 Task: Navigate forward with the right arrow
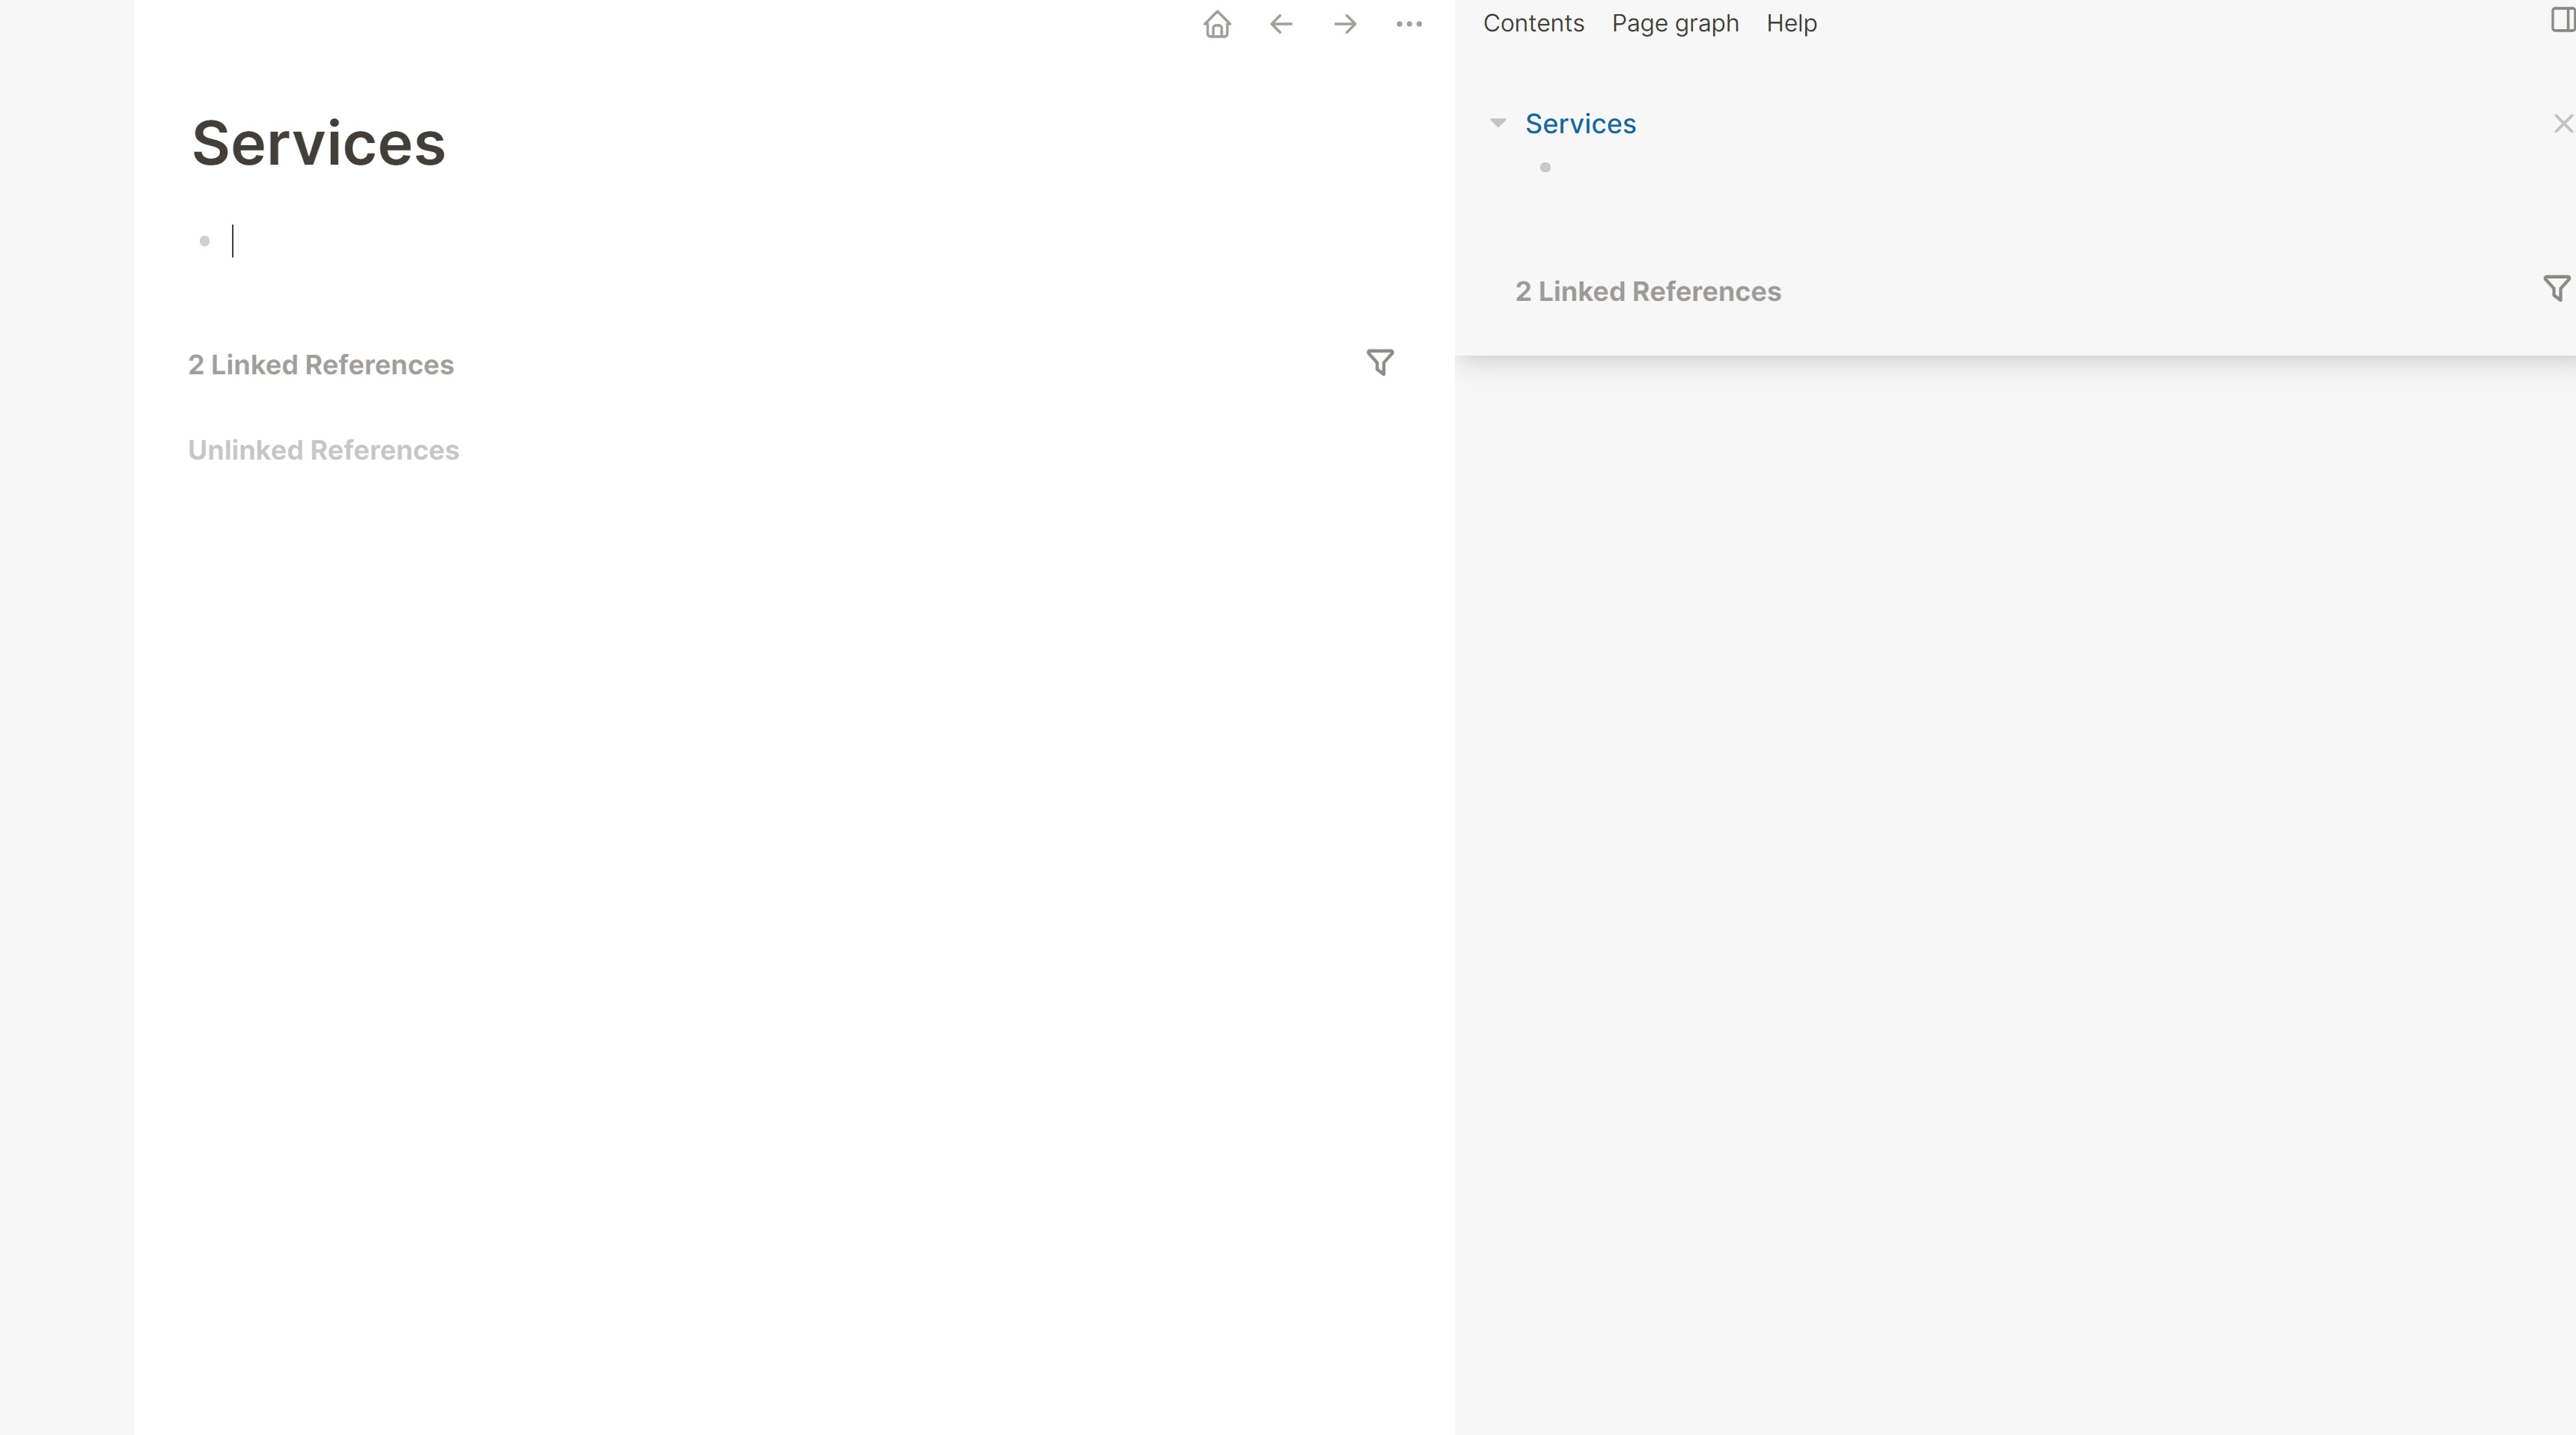click(x=1345, y=24)
